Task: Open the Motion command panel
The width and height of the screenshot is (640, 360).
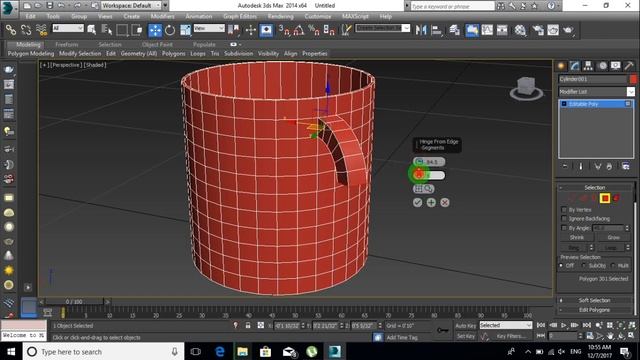Action: 602,66
